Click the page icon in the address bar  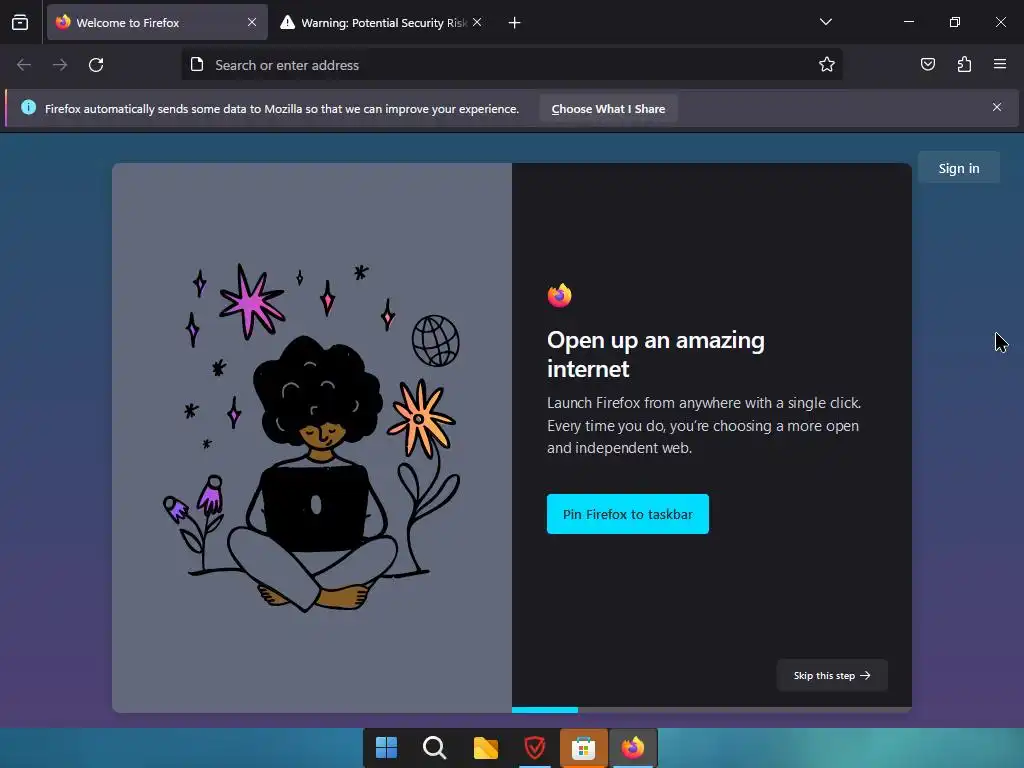(197, 64)
